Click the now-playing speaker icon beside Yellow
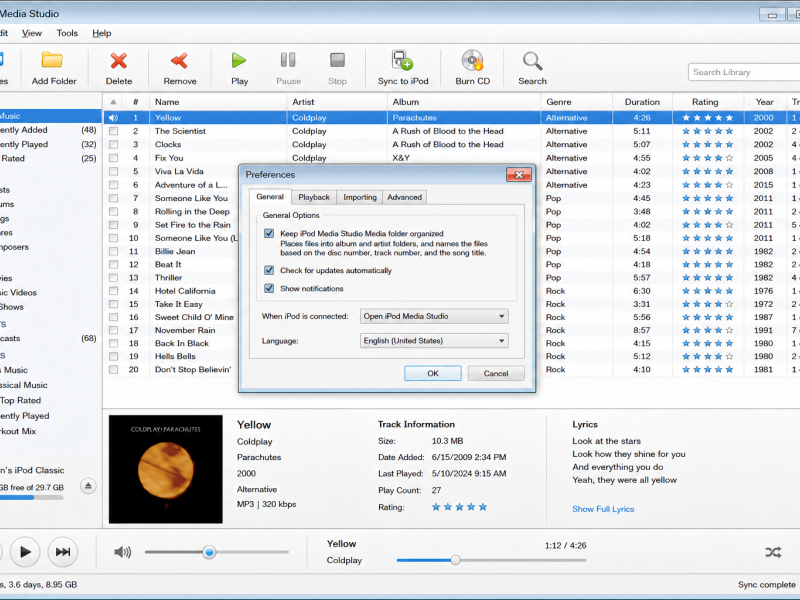800x600 pixels. (x=113, y=118)
